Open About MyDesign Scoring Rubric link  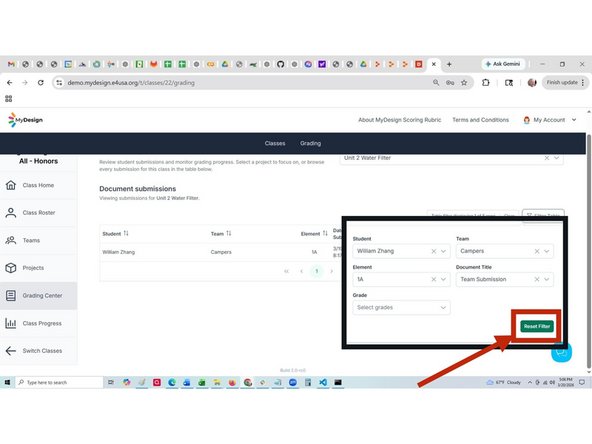(x=399, y=120)
